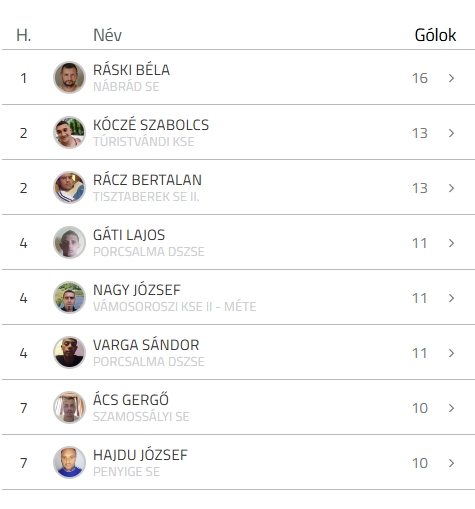Open Ács Gergő's avatar thumbnail

69,407
